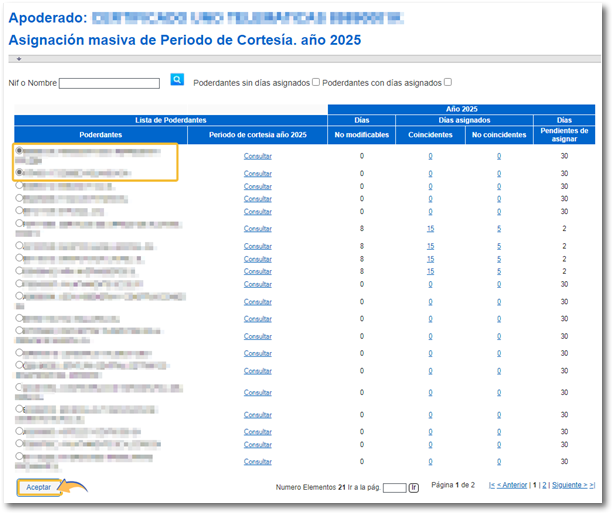Open 'Consultar' link in the last row

[x=258, y=461]
